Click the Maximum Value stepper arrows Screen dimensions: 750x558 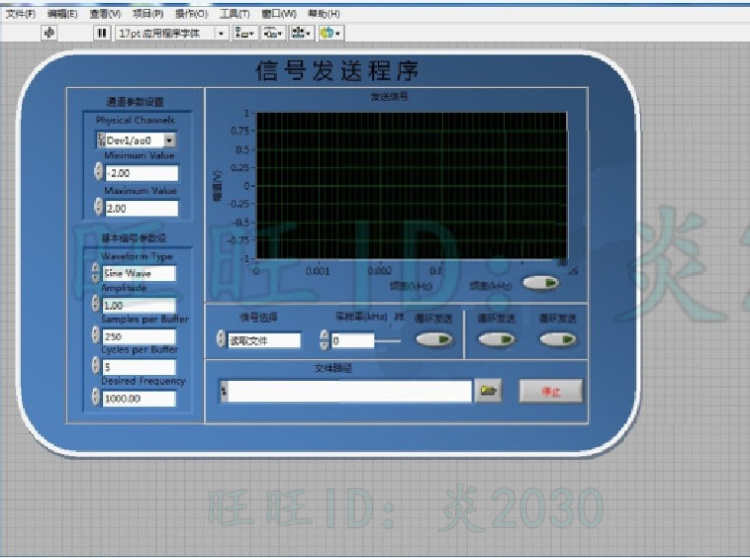pyautogui.click(x=99, y=207)
